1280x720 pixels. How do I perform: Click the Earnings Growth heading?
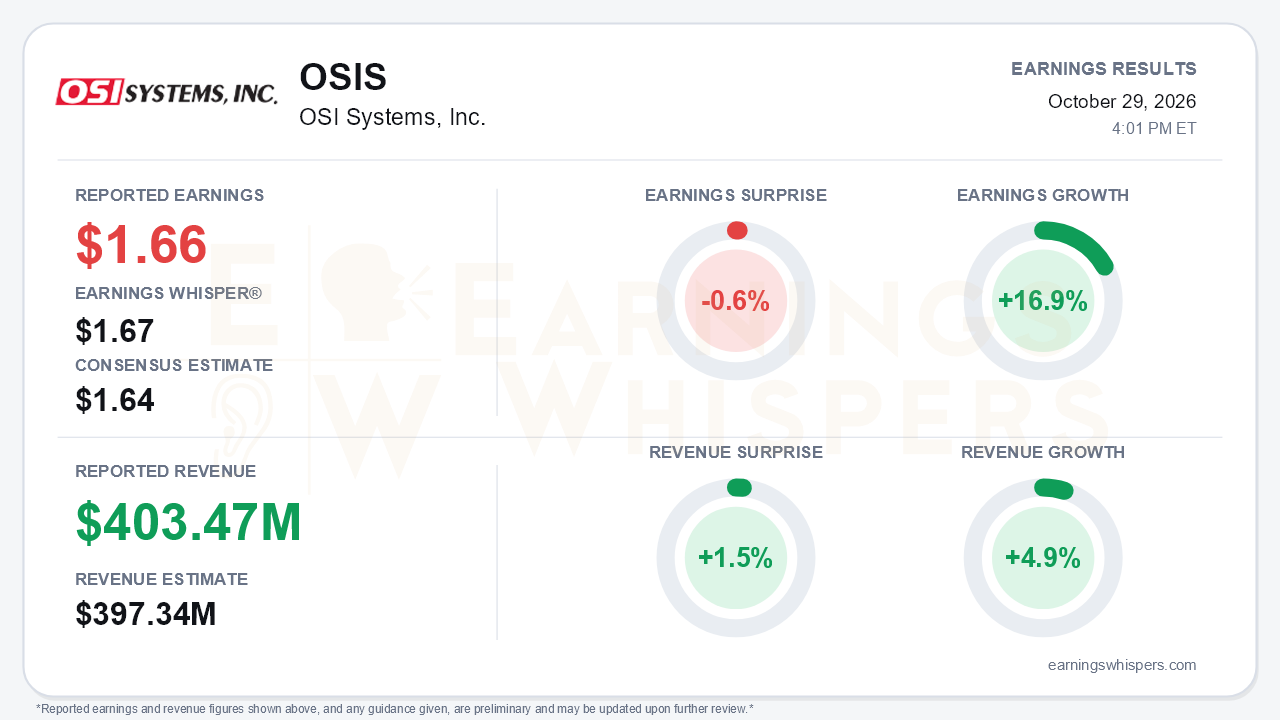point(1043,195)
